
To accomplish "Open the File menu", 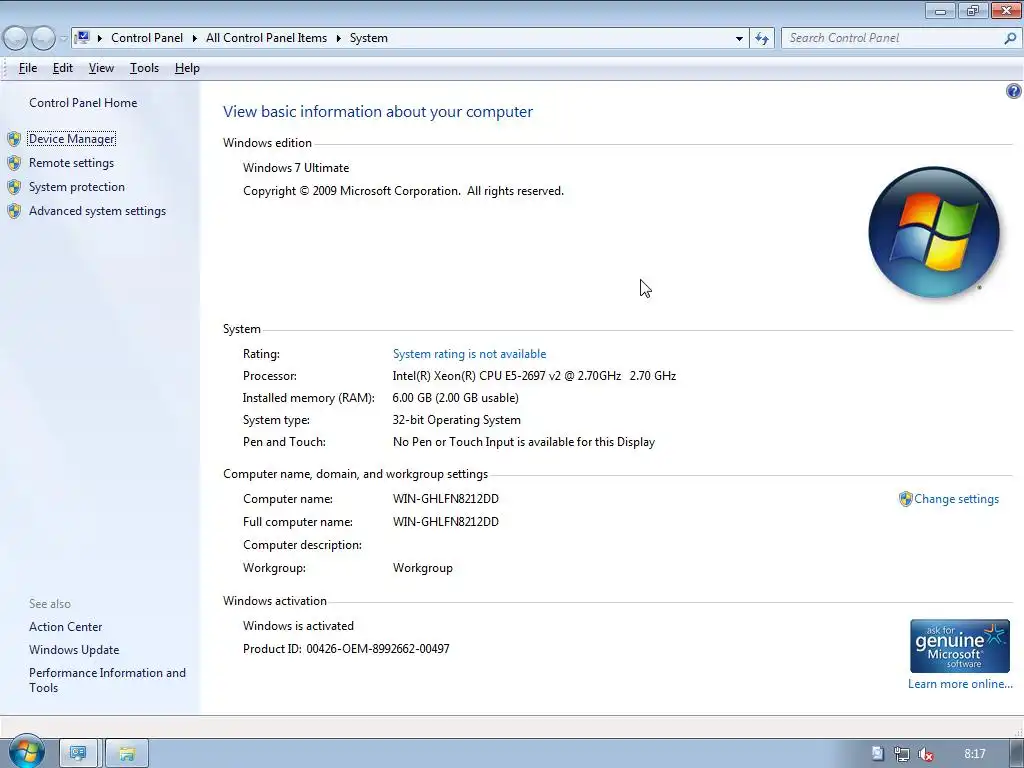I will point(27,68).
